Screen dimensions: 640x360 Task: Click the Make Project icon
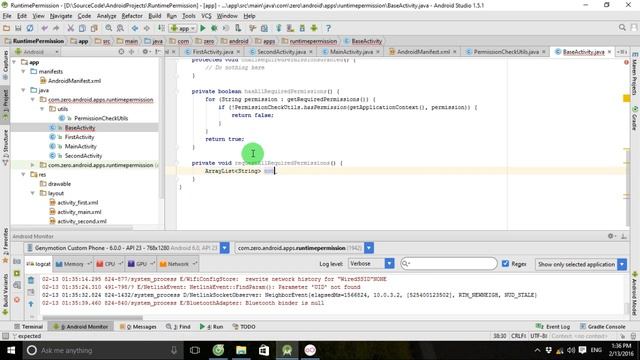tap(161, 28)
